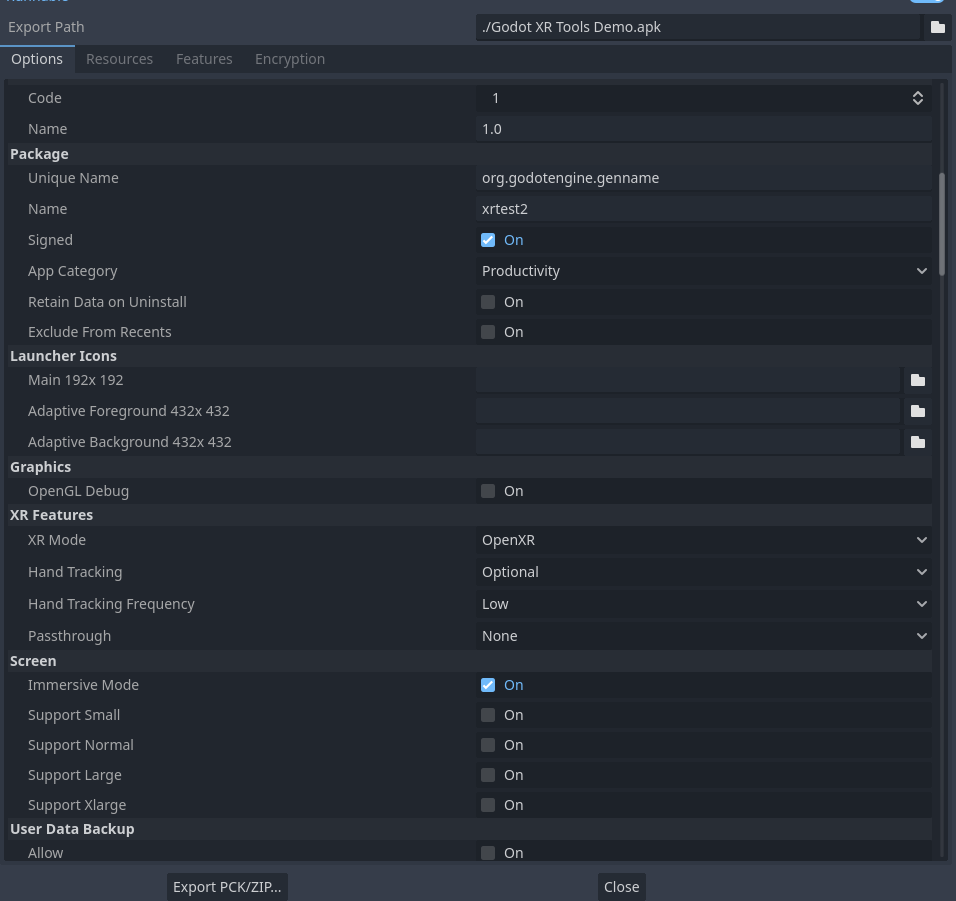This screenshot has width=956, height=901.
Task: Enable Retain Data on Uninstall
Action: (x=488, y=301)
